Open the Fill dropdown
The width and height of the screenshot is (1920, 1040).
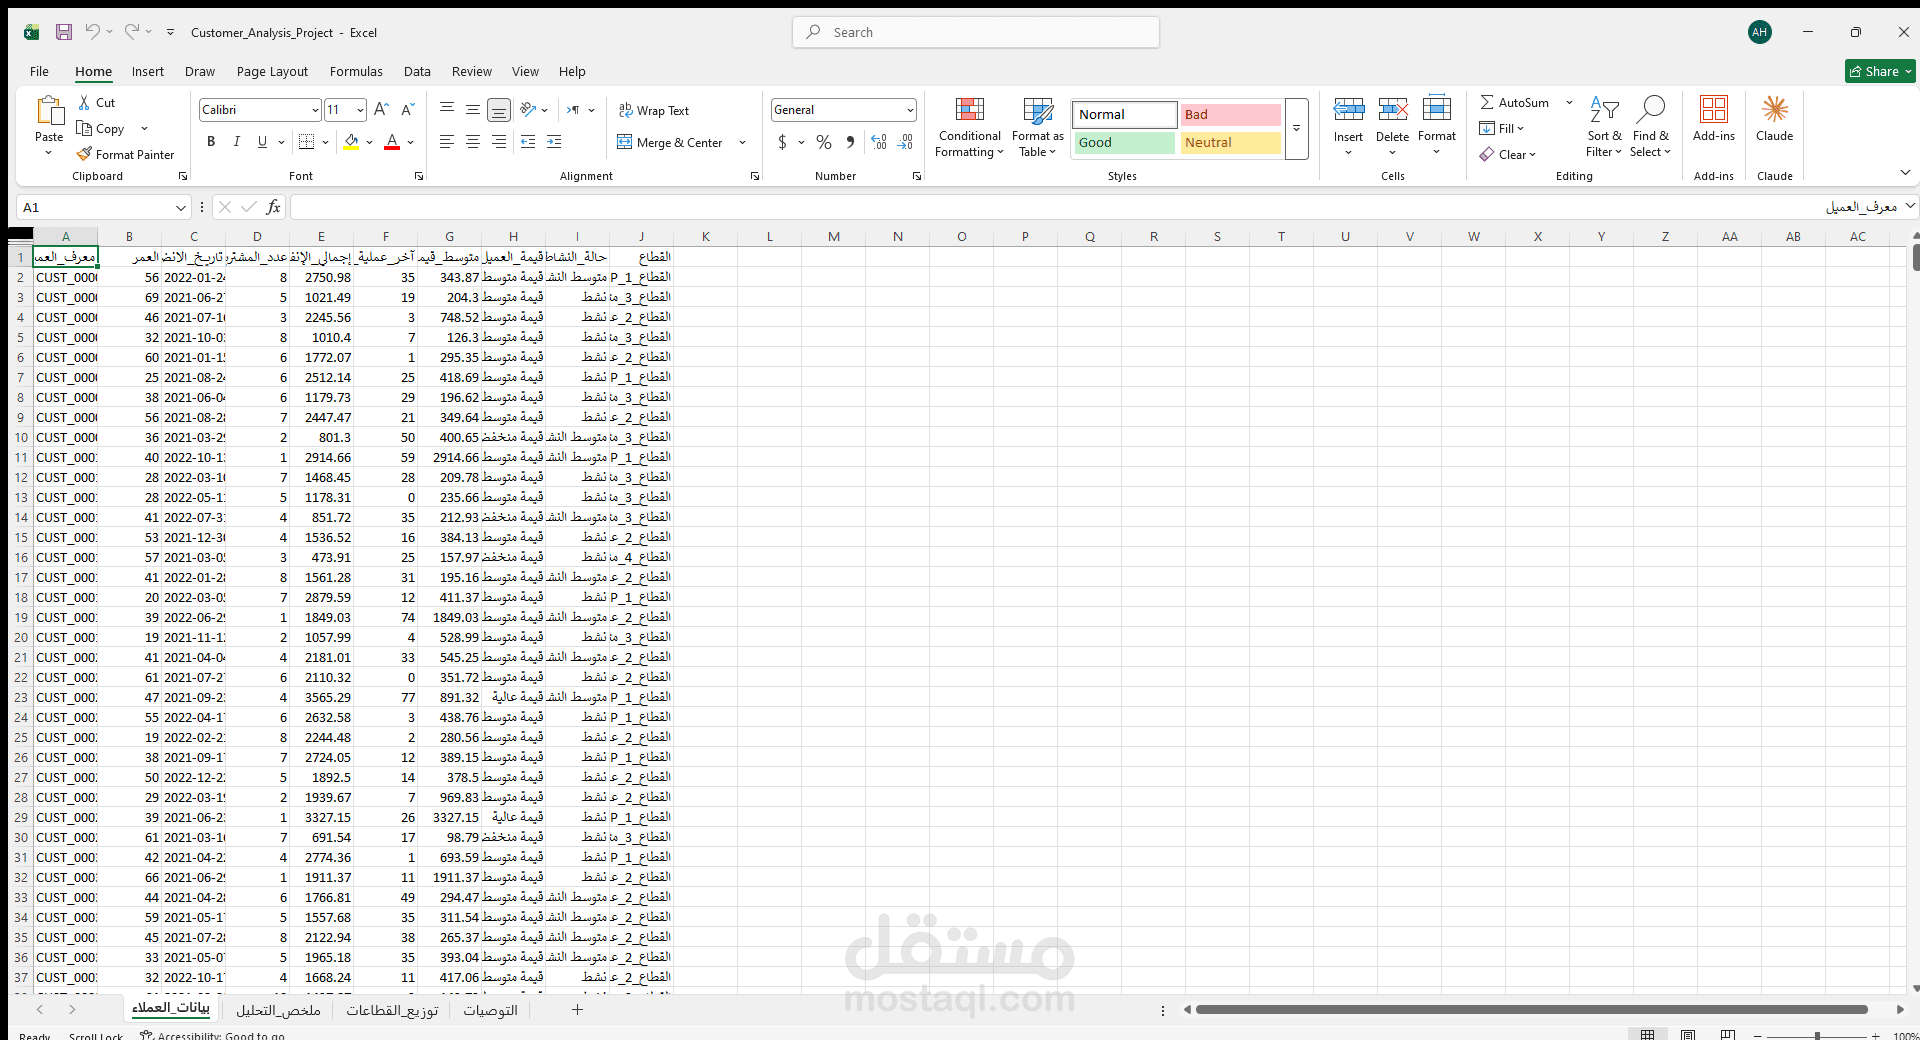tap(1502, 129)
